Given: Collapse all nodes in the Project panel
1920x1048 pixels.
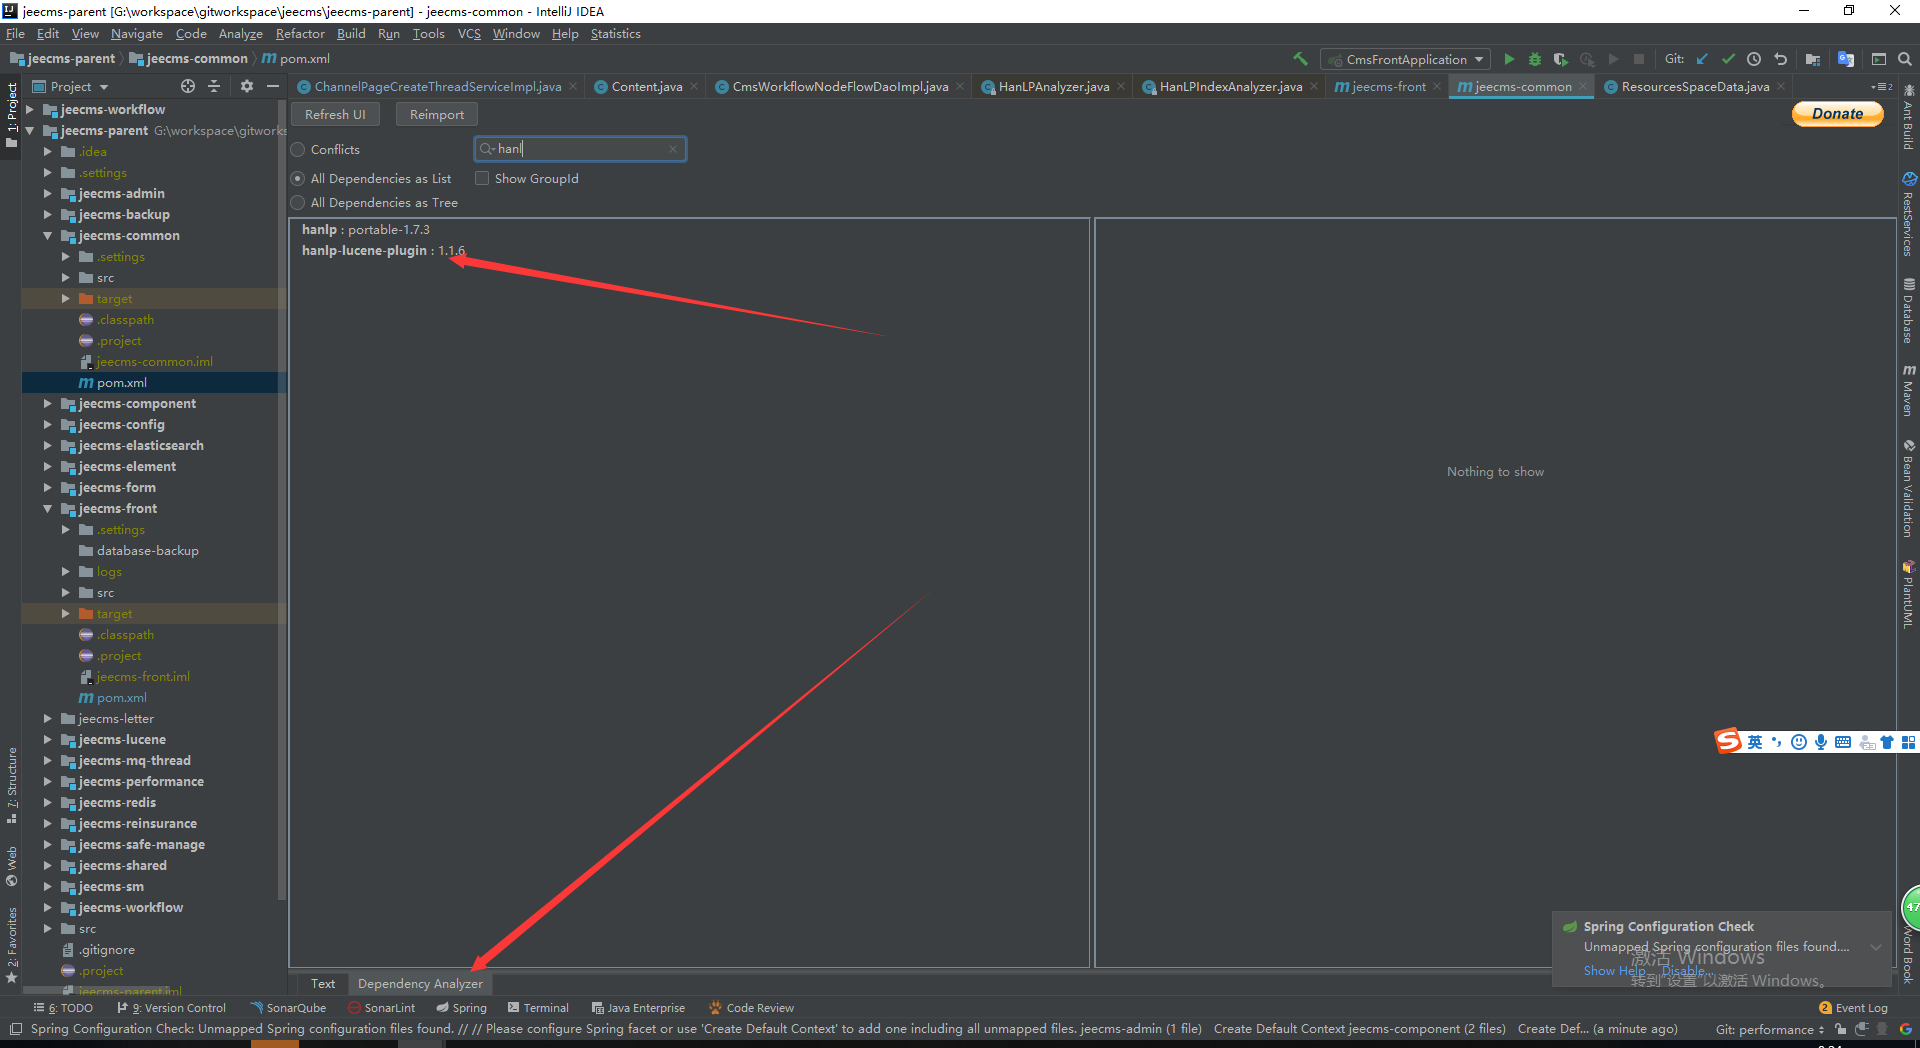Looking at the screenshot, I should pyautogui.click(x=214, y=87).
